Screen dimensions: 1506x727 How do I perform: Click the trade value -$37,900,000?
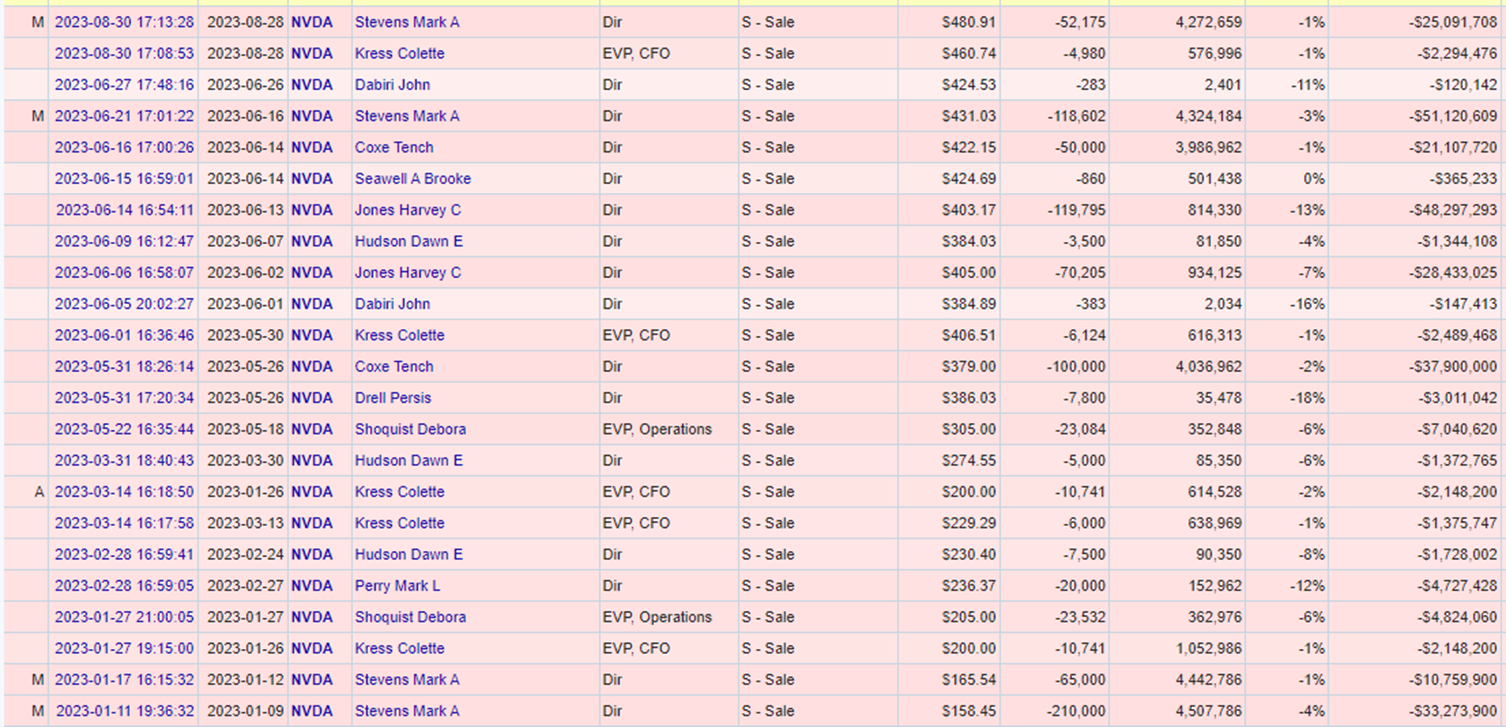tap(1452, 366)
